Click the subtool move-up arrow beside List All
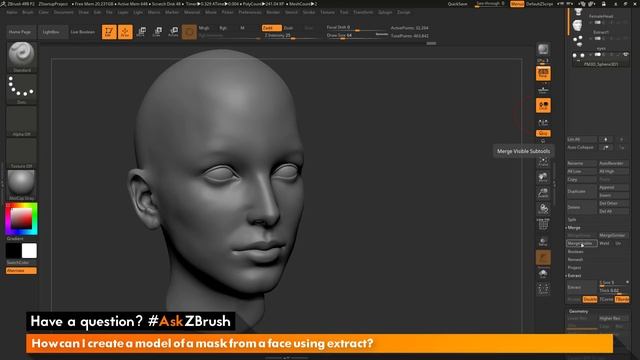 click(606, 139)
